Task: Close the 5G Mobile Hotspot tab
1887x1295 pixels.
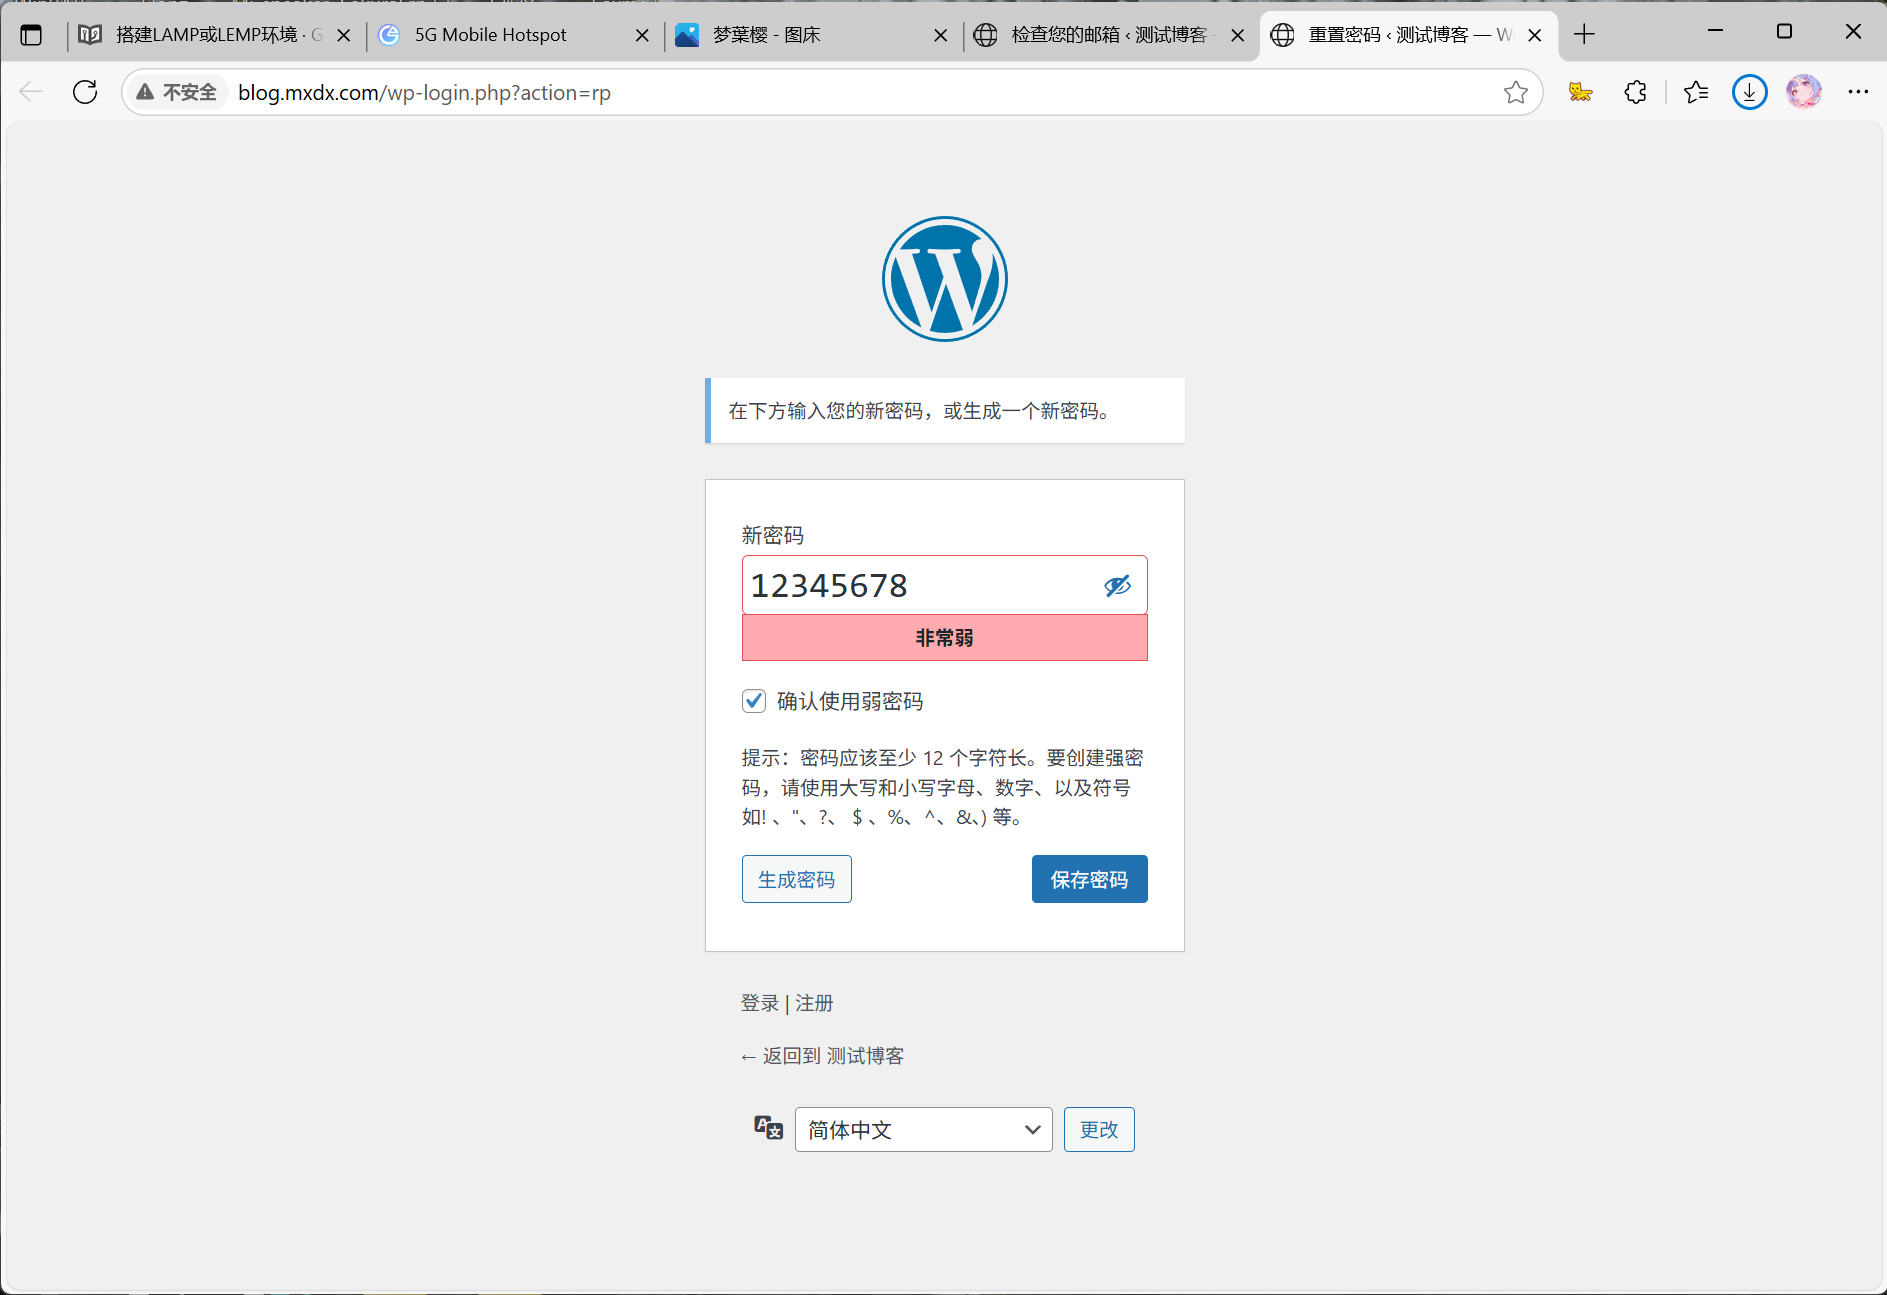Action: pyautogui.click(x=642, y=35)
